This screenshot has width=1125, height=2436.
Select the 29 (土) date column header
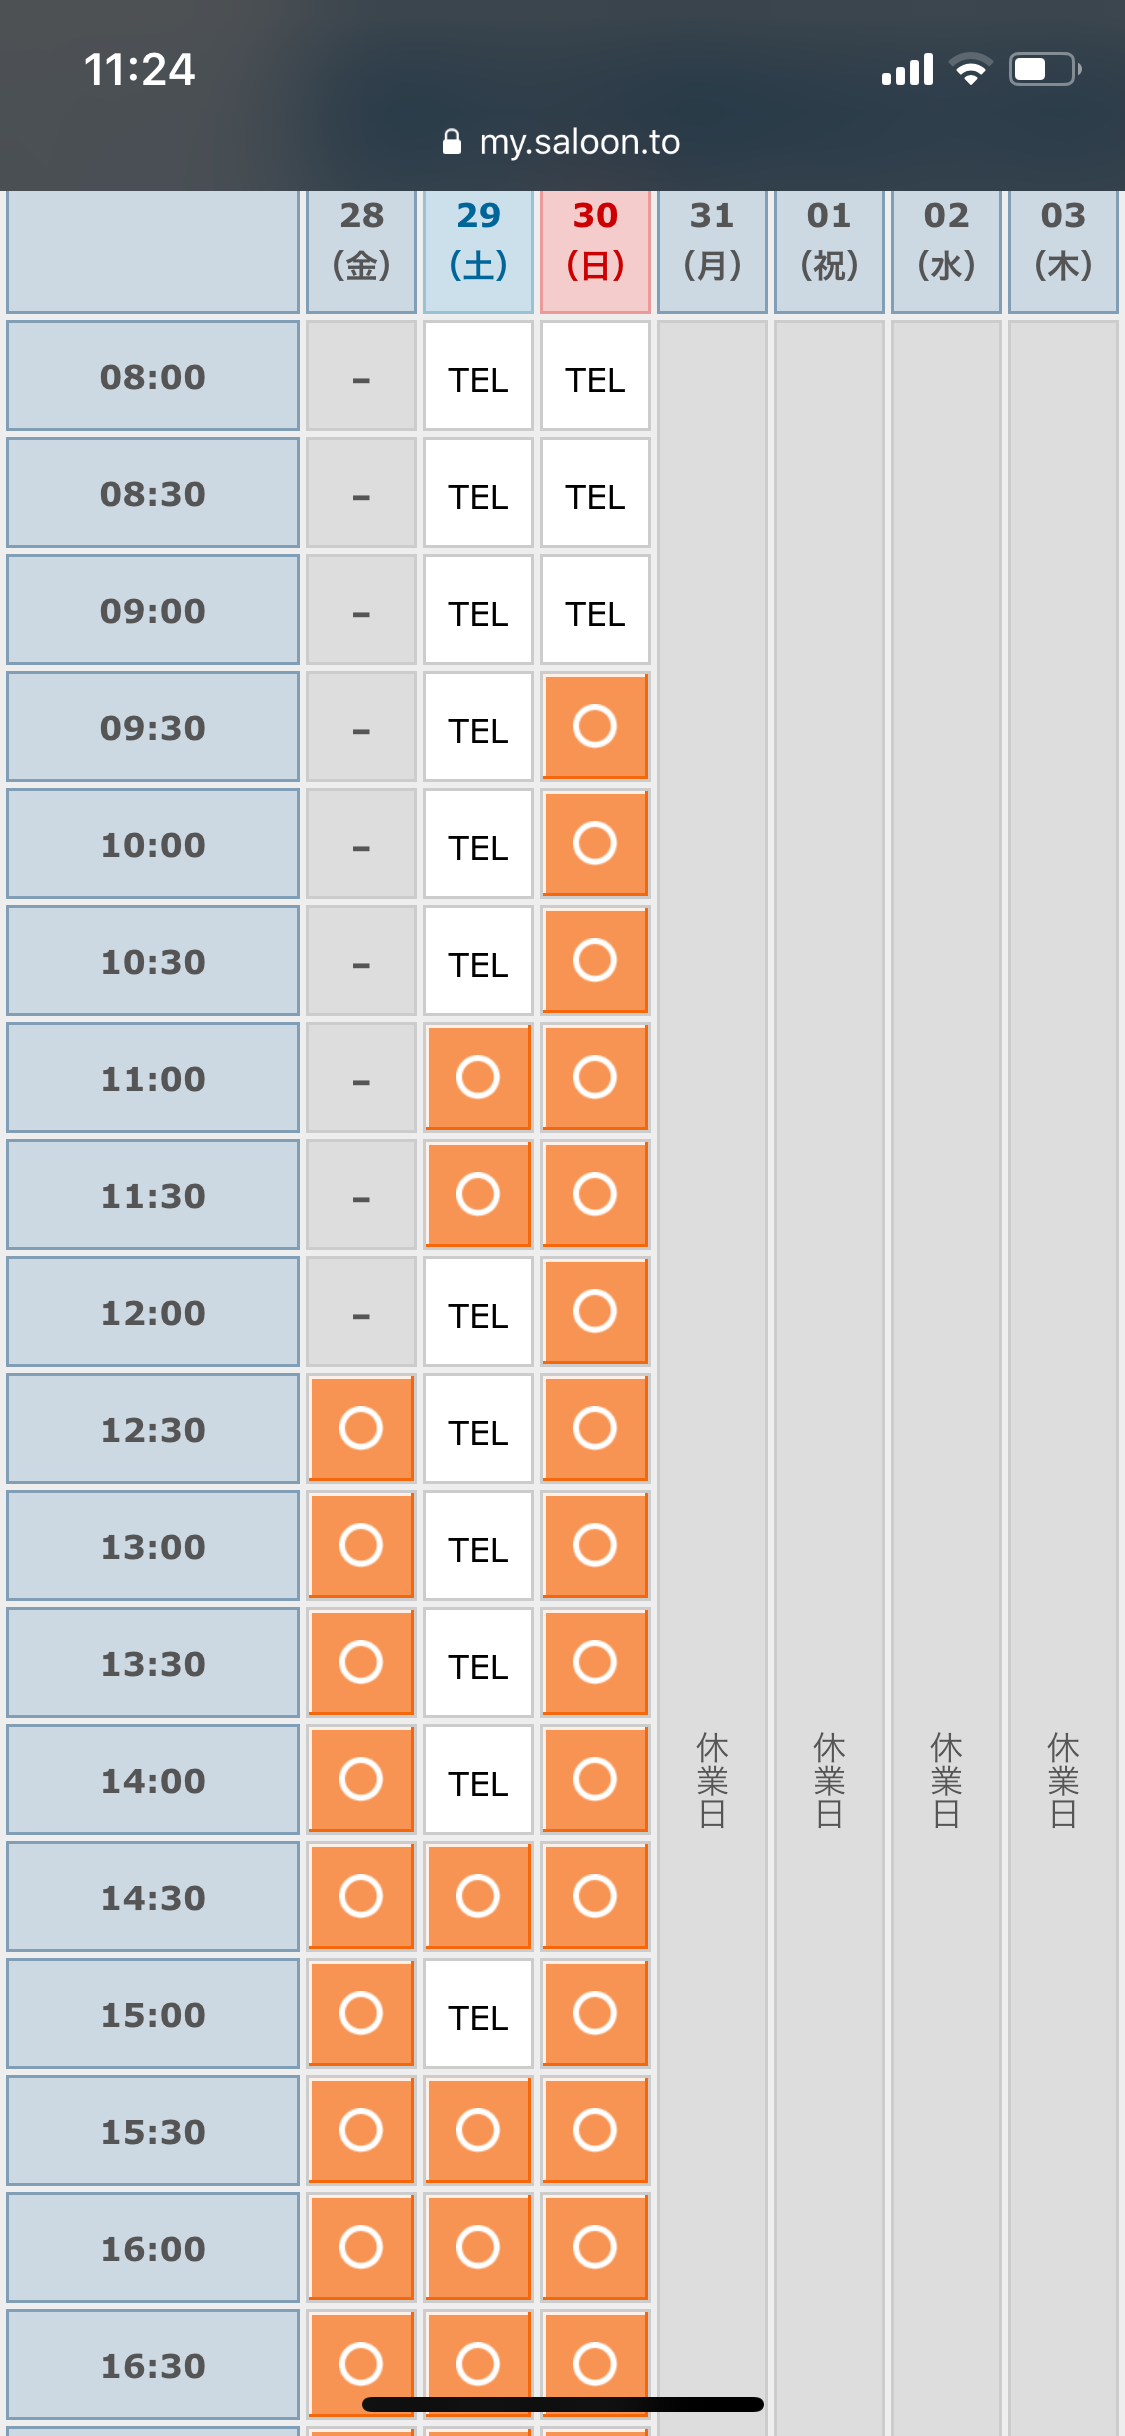[478, 251]
